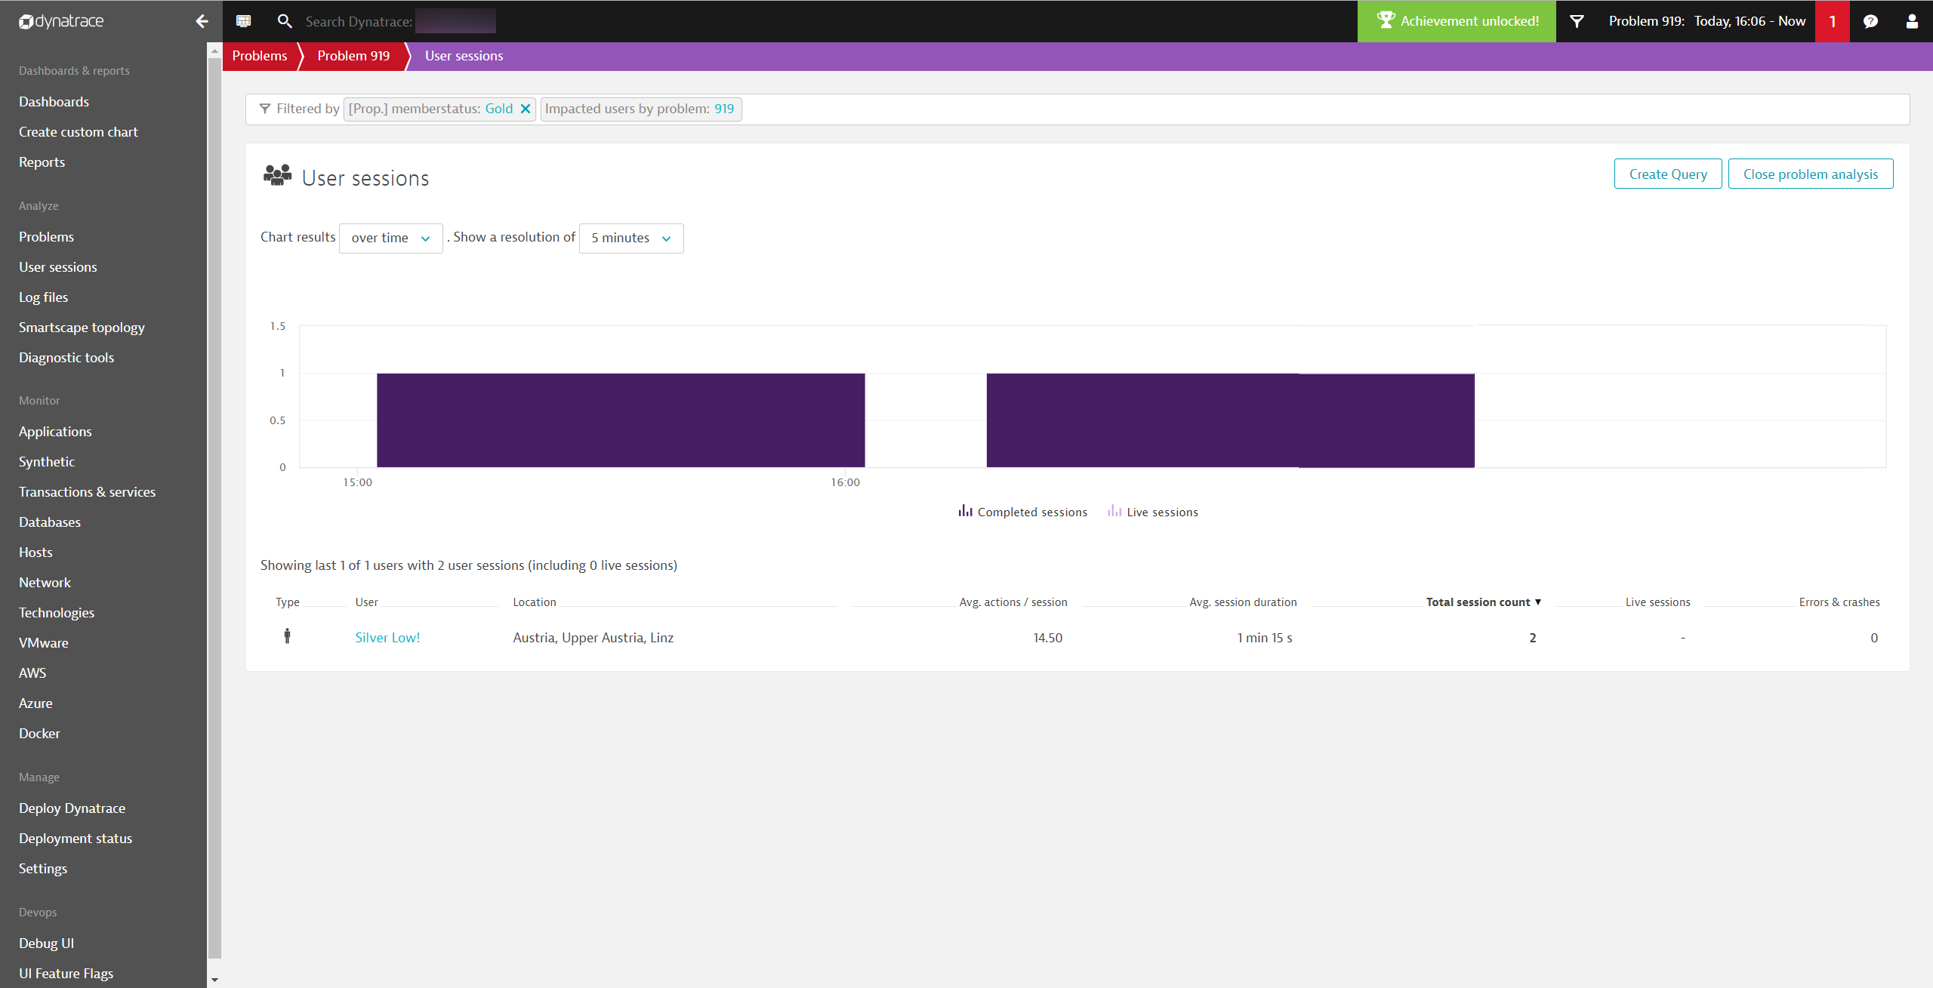
Task: Click the Dynatrace logo
Action: tap(61, 21)
